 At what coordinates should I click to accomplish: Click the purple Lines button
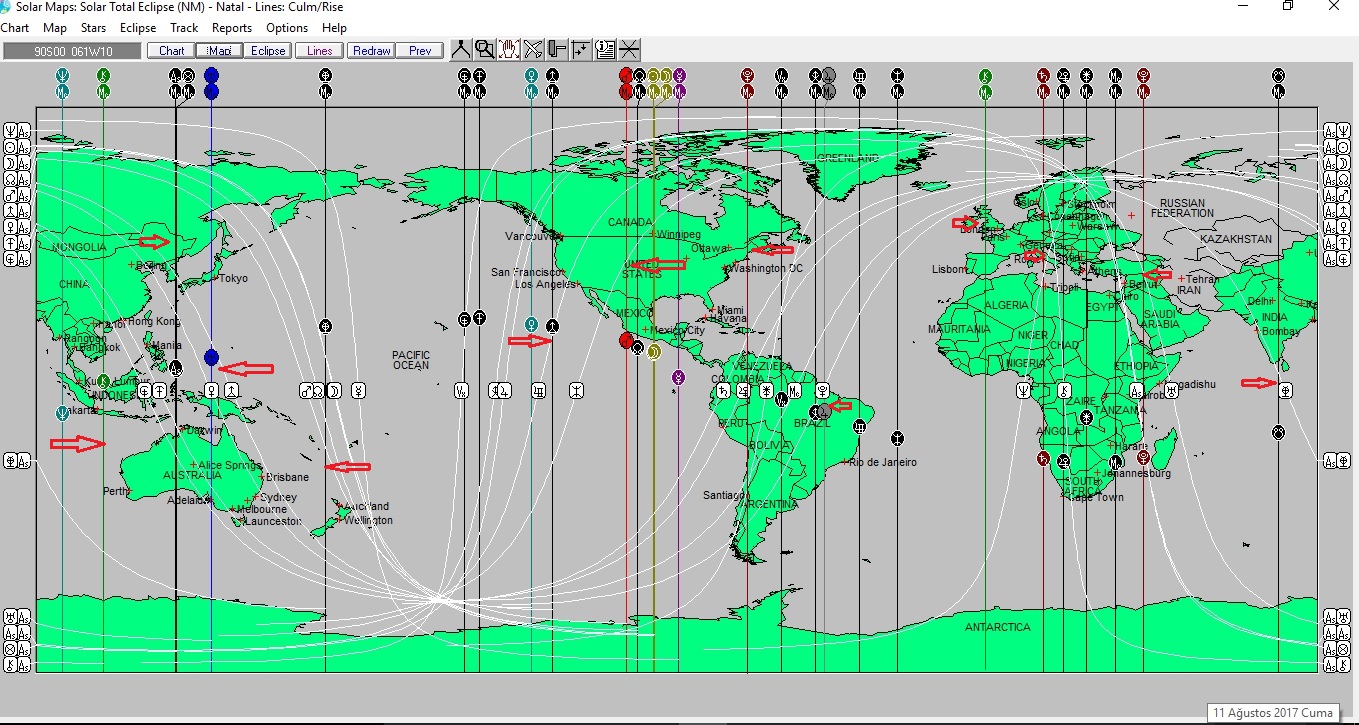coord(320,50)
